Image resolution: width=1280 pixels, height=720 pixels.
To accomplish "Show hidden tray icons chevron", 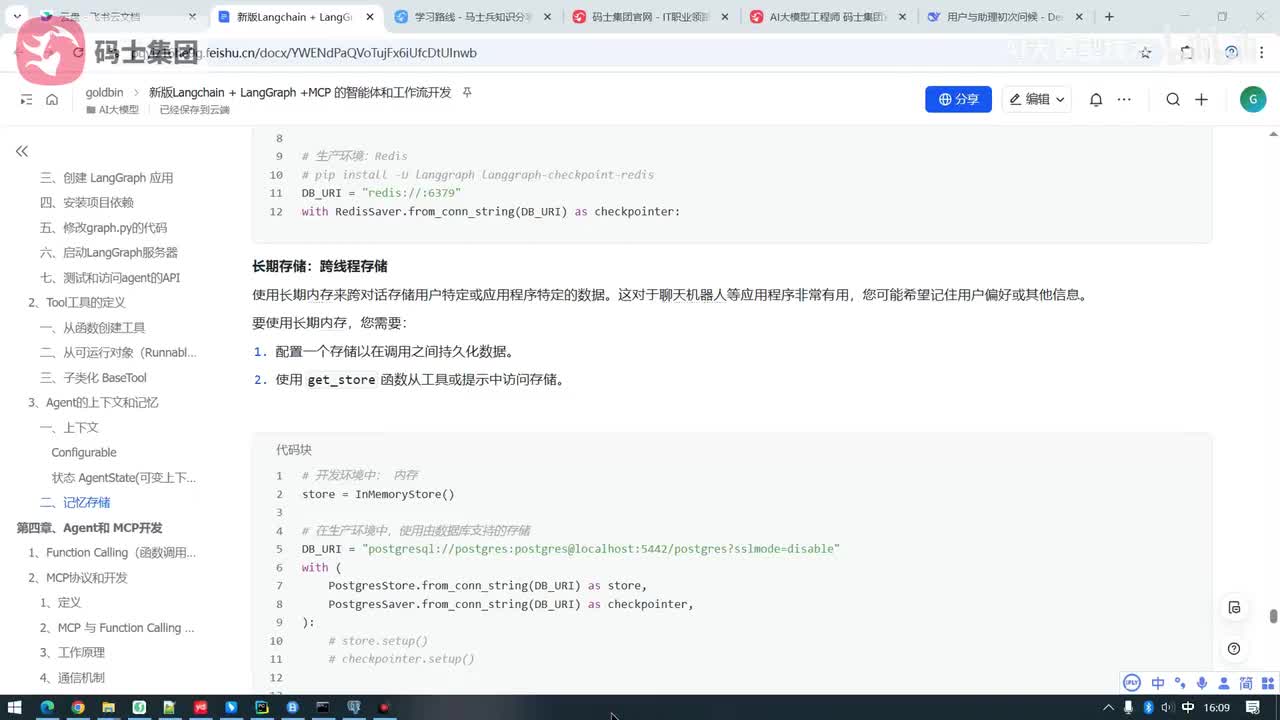I will click(x=1109, y=707).
